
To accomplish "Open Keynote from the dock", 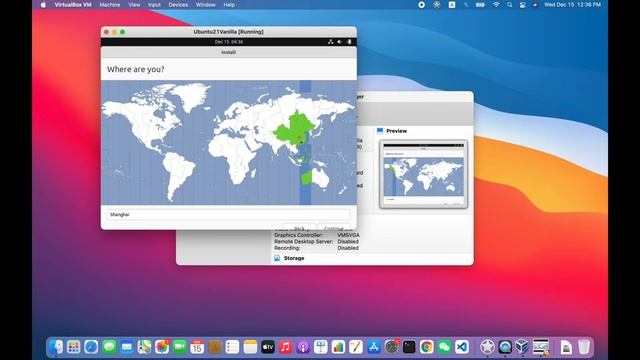I will tap(321, 347).
